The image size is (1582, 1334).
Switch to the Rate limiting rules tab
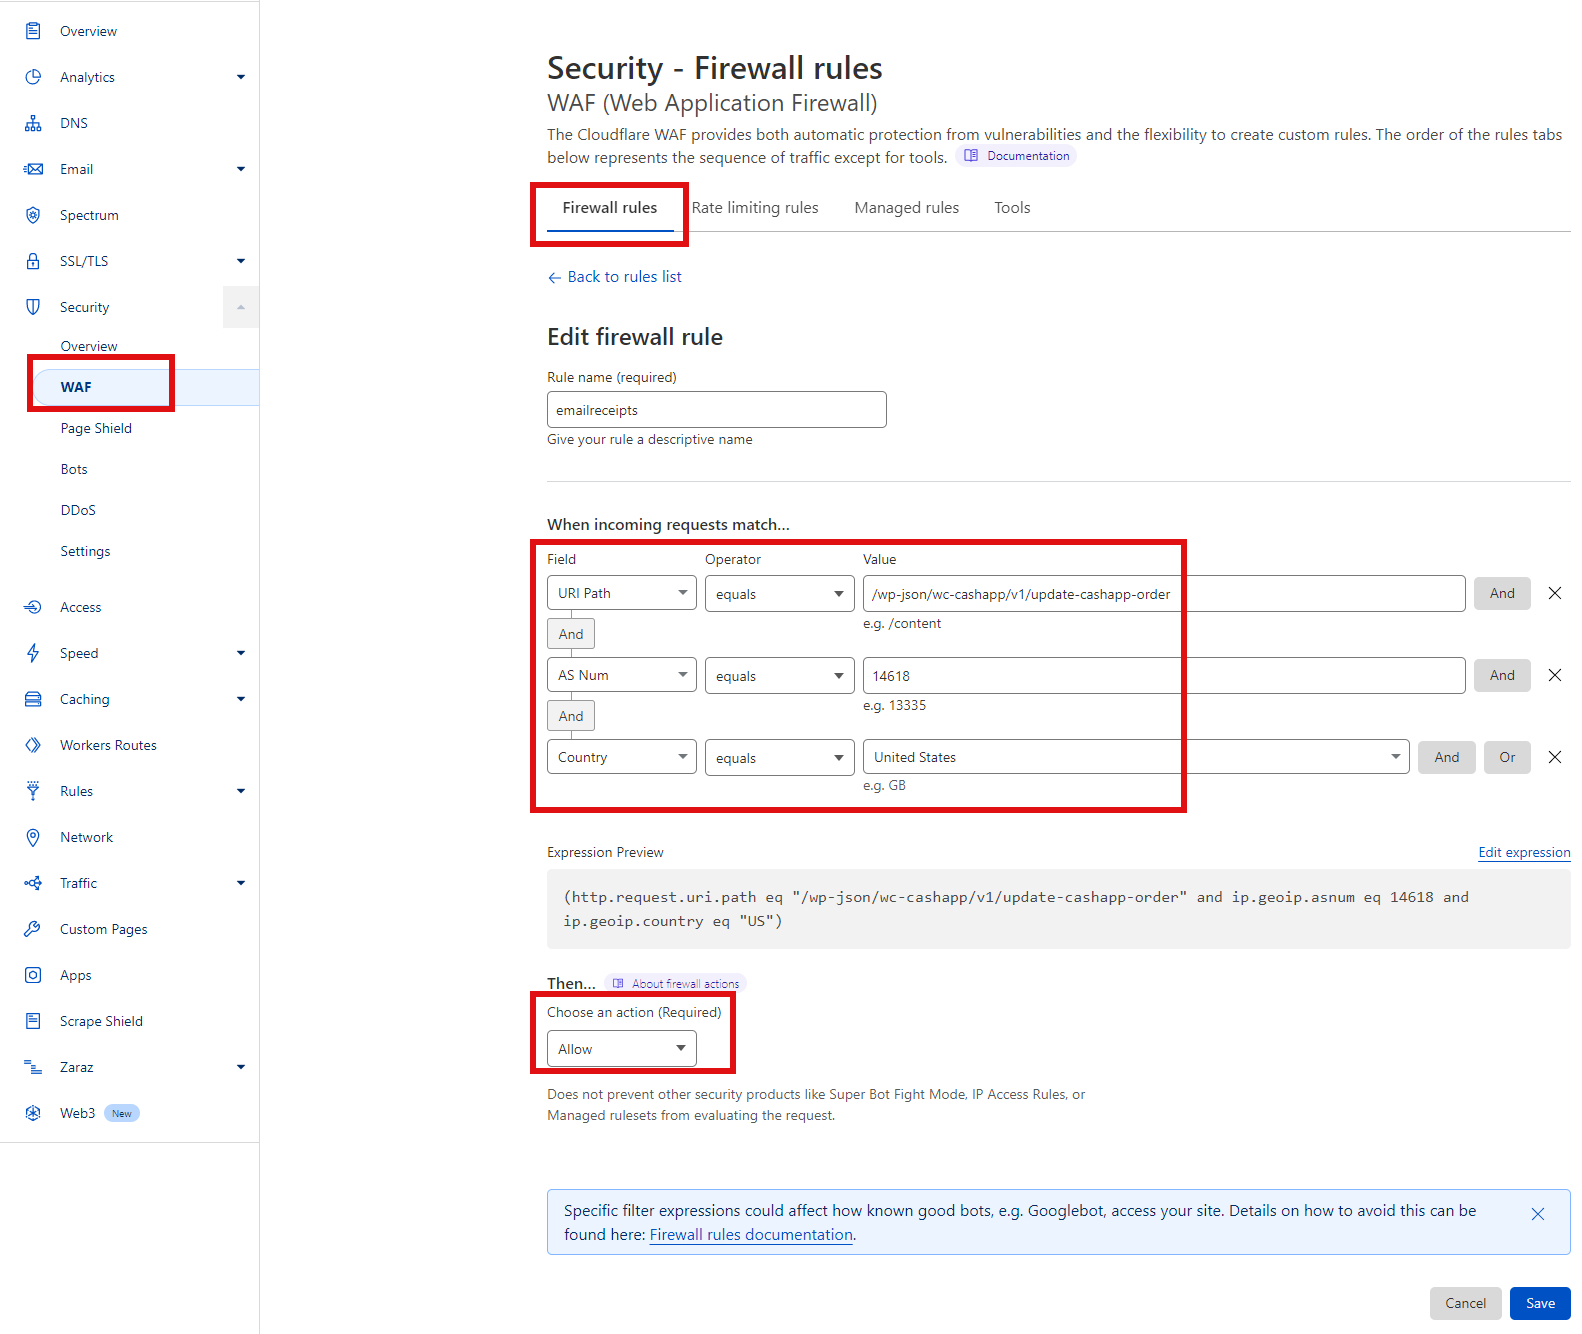[755, 208]
